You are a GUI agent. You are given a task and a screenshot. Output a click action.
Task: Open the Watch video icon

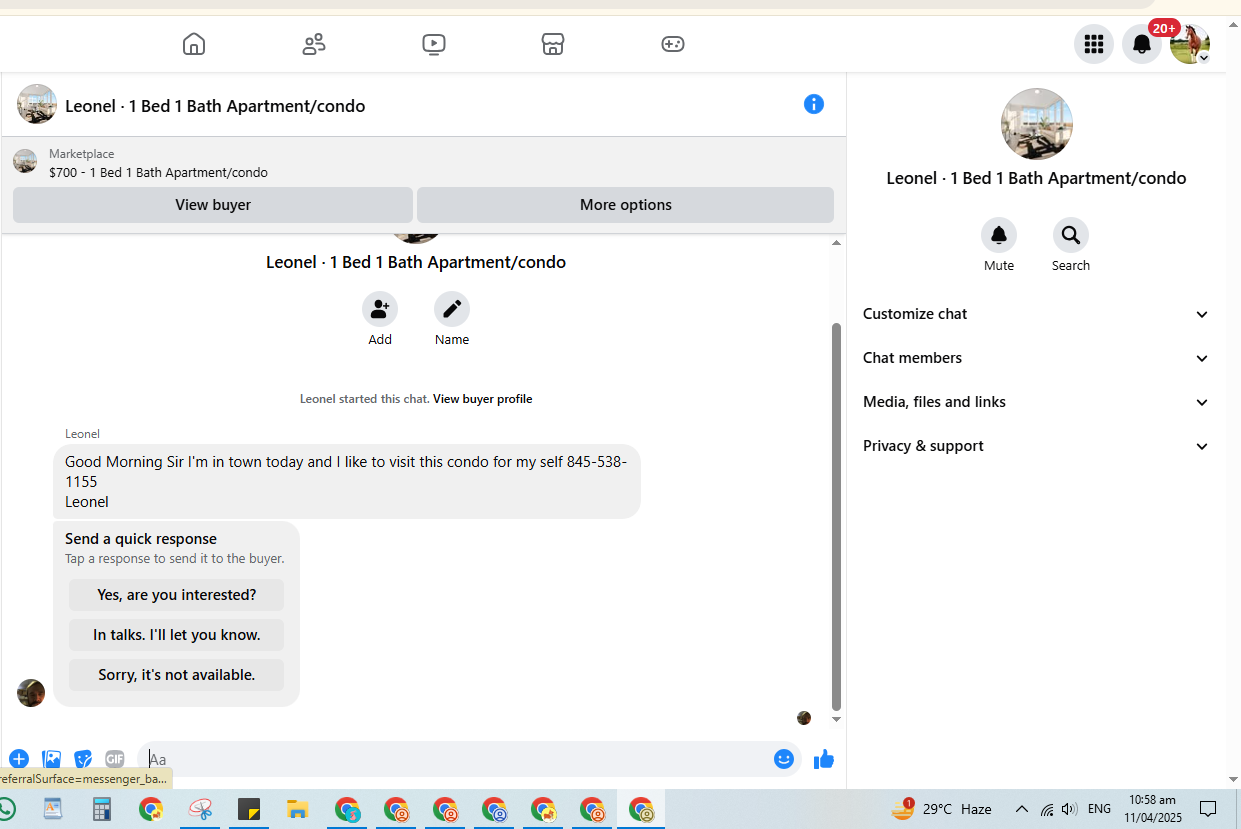(x=434, y=44)
